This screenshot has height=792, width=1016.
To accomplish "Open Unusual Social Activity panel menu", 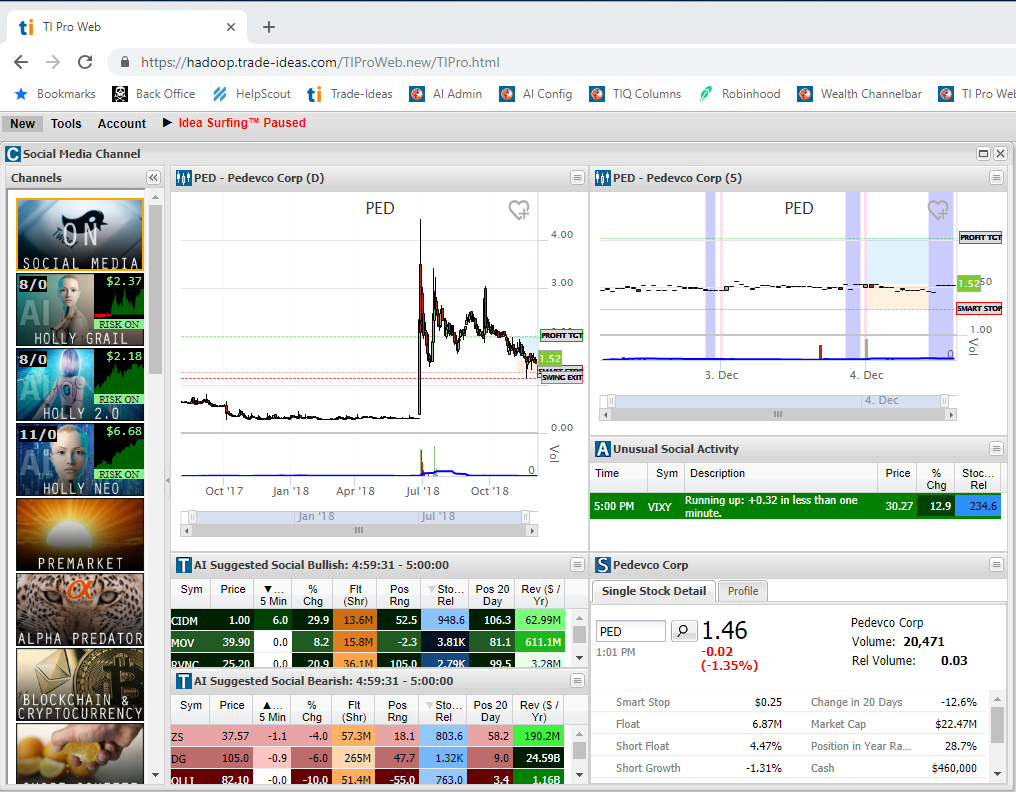I will coord(996,448).
